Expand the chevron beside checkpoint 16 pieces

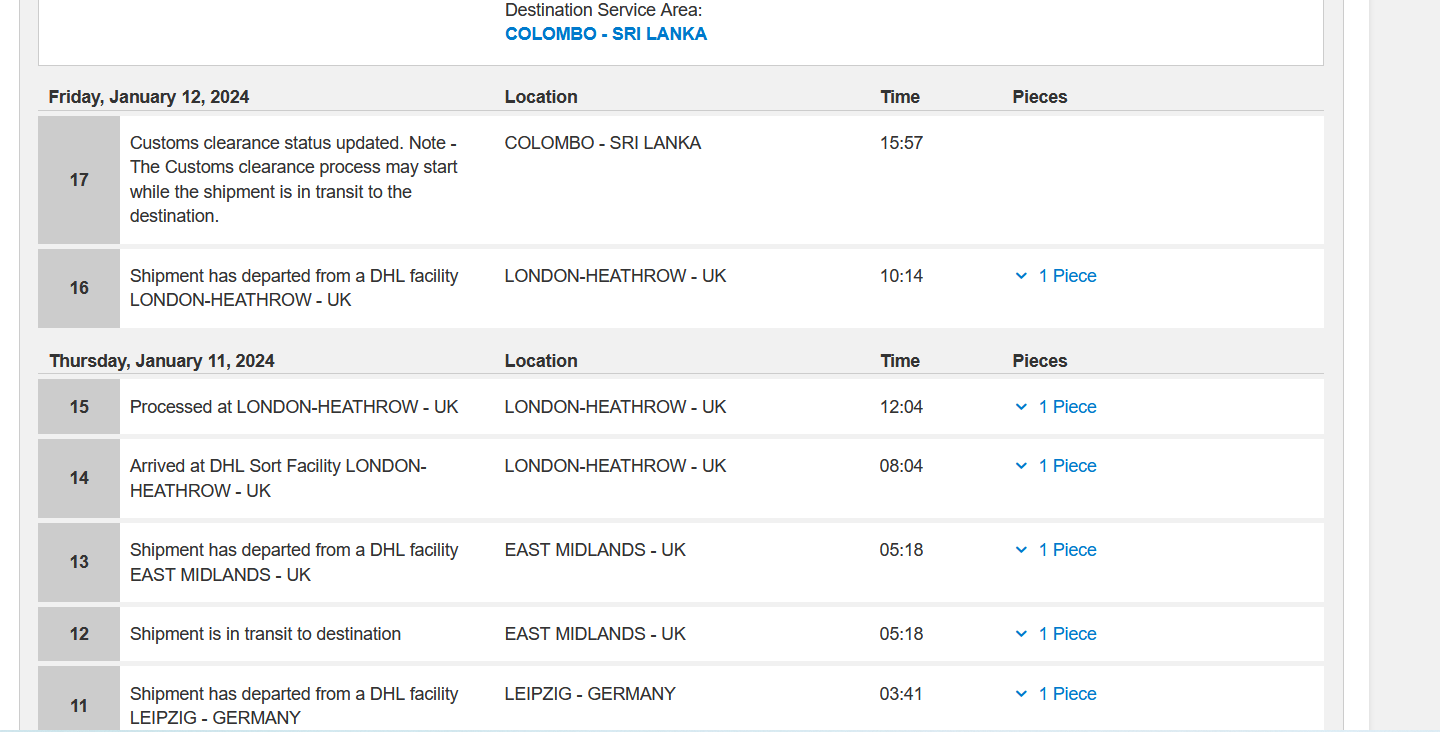[x=1021, y=276]
